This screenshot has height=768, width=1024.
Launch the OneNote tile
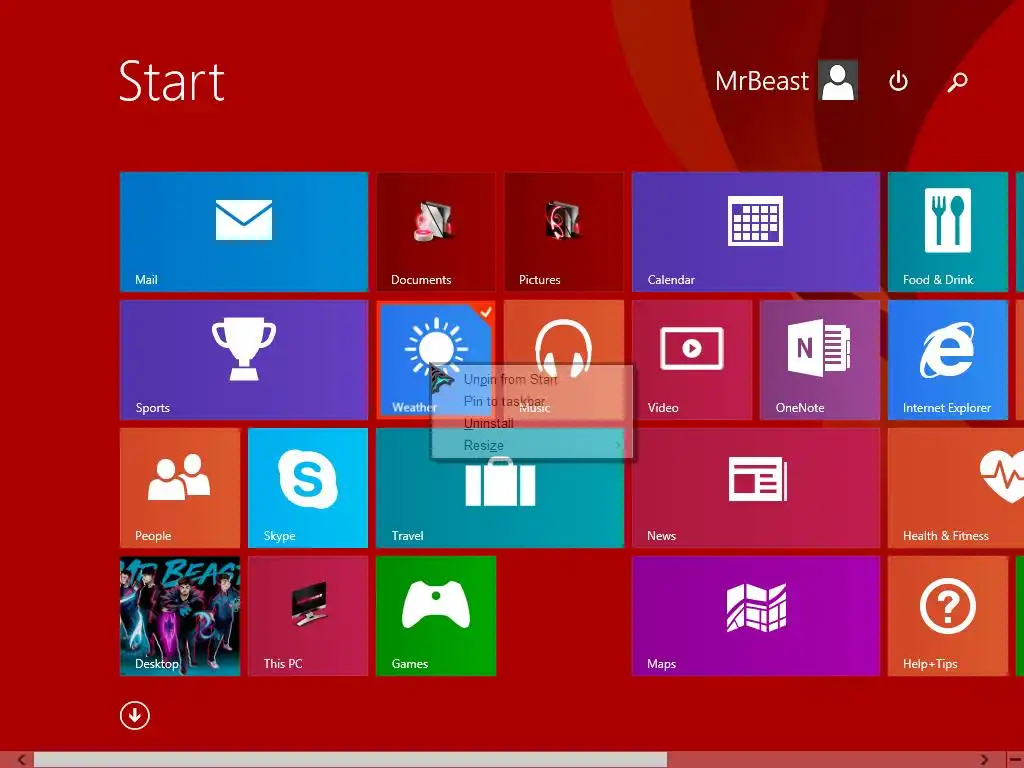tap(820, 359)
